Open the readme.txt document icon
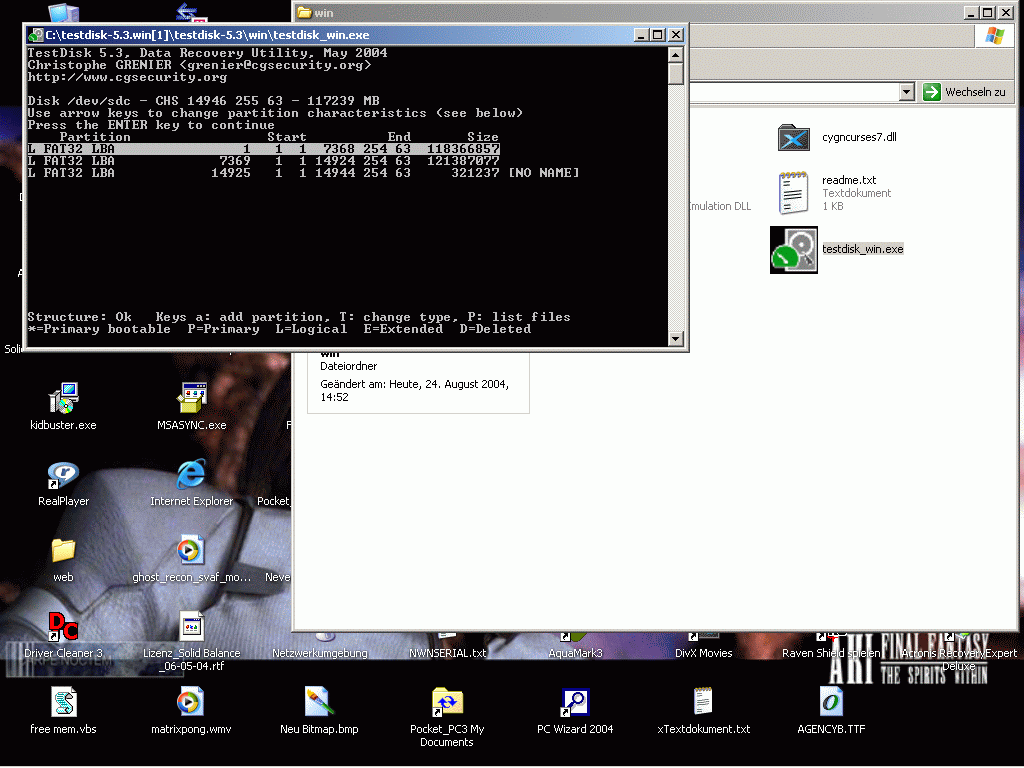The width and height of the screenshot is (1024, 768). 793,193
